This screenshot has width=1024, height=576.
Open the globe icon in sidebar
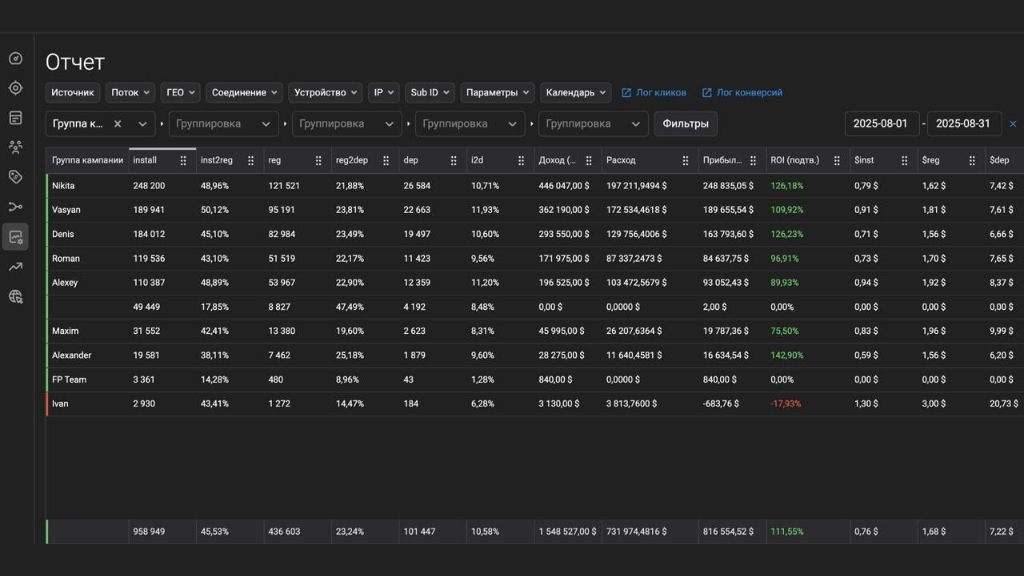15,296
